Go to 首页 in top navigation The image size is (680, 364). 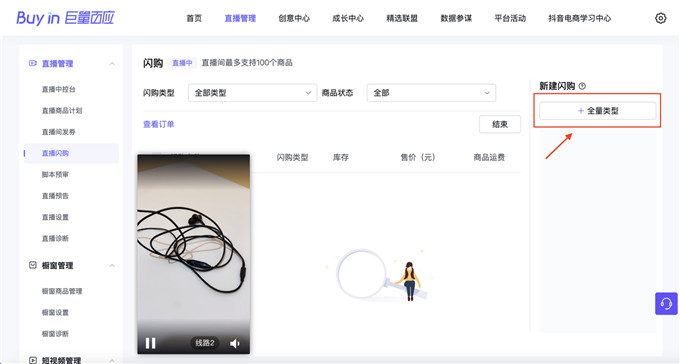(194, 18)
